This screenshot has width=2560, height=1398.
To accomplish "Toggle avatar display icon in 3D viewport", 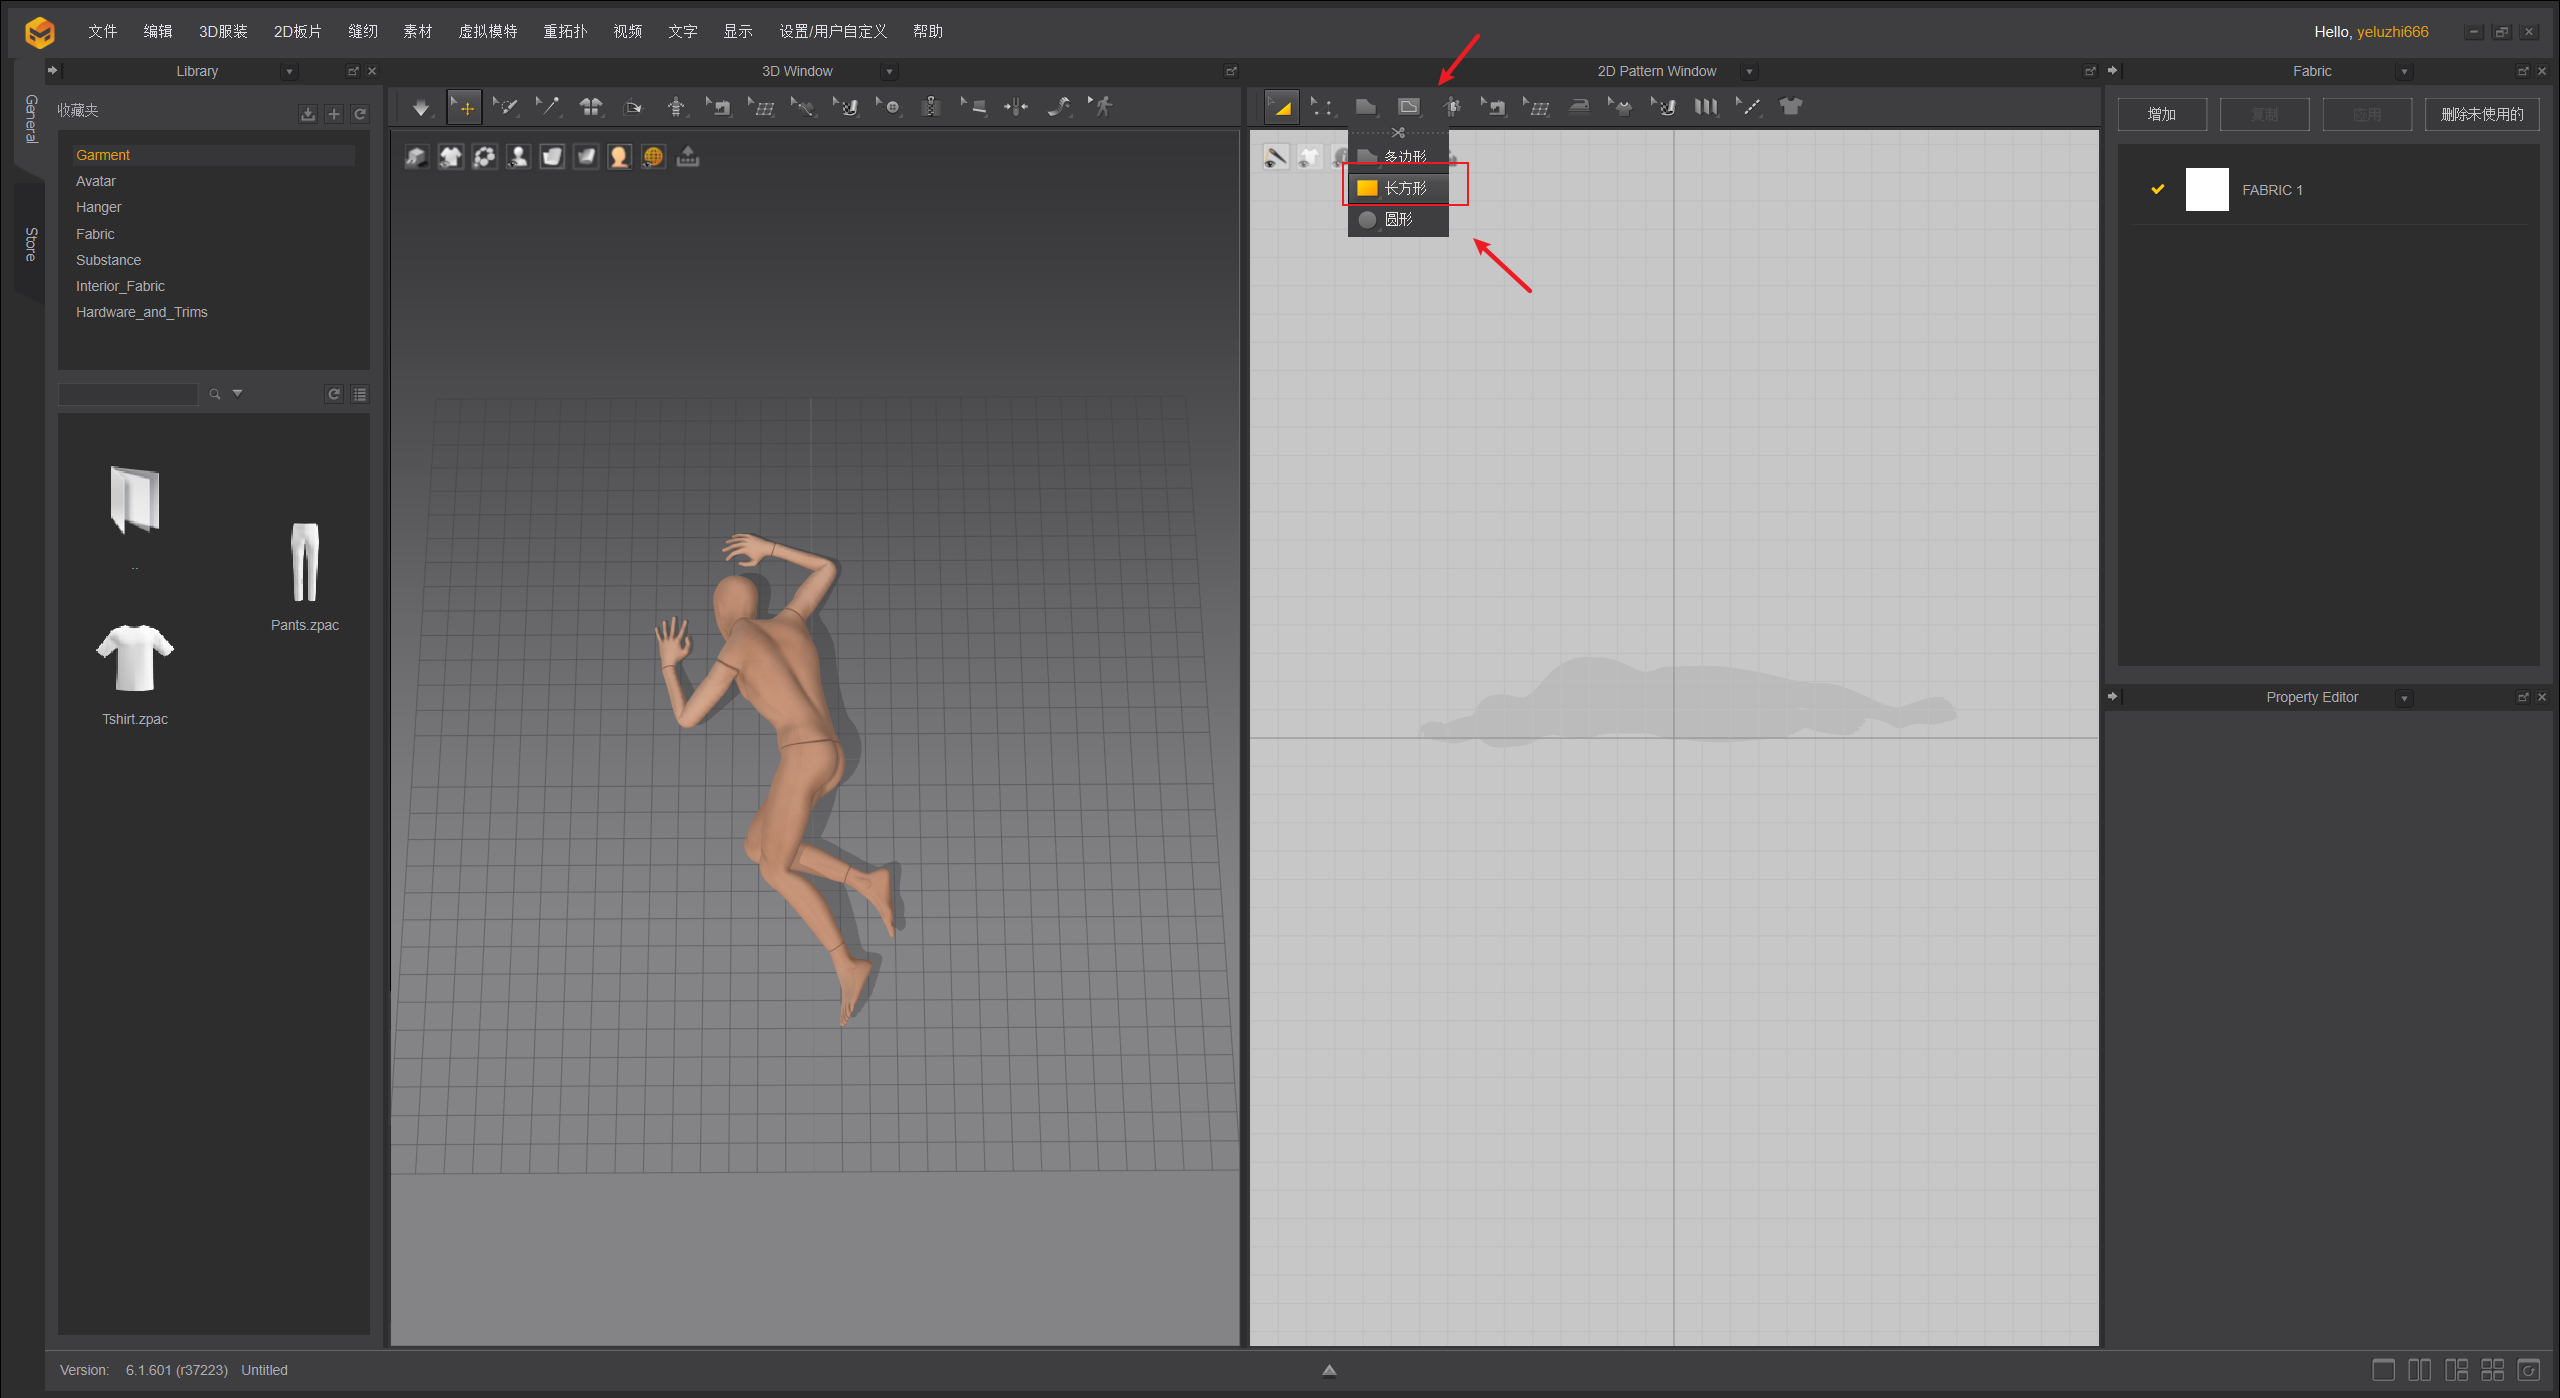I will pyautogui.click(x=518, y=157).
